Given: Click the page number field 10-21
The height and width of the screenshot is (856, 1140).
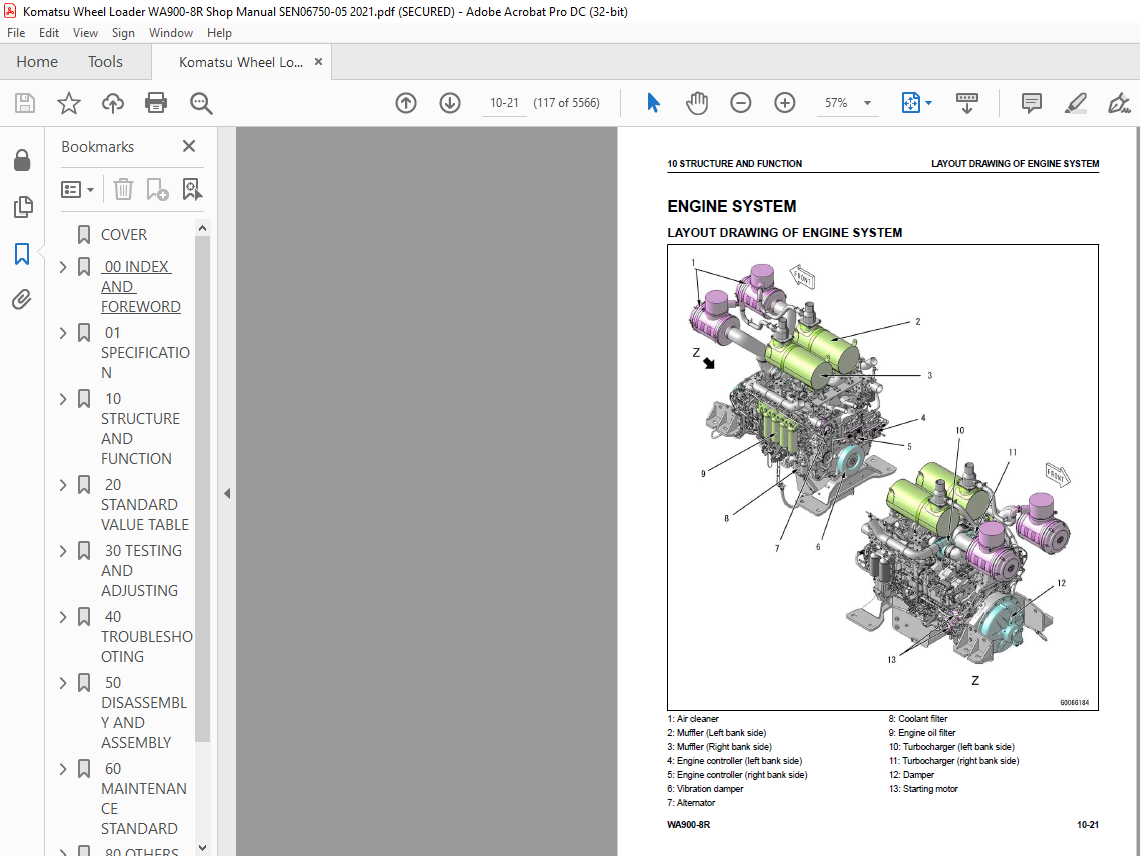Looking at the screenshot, I should click(x=505, y=103).
